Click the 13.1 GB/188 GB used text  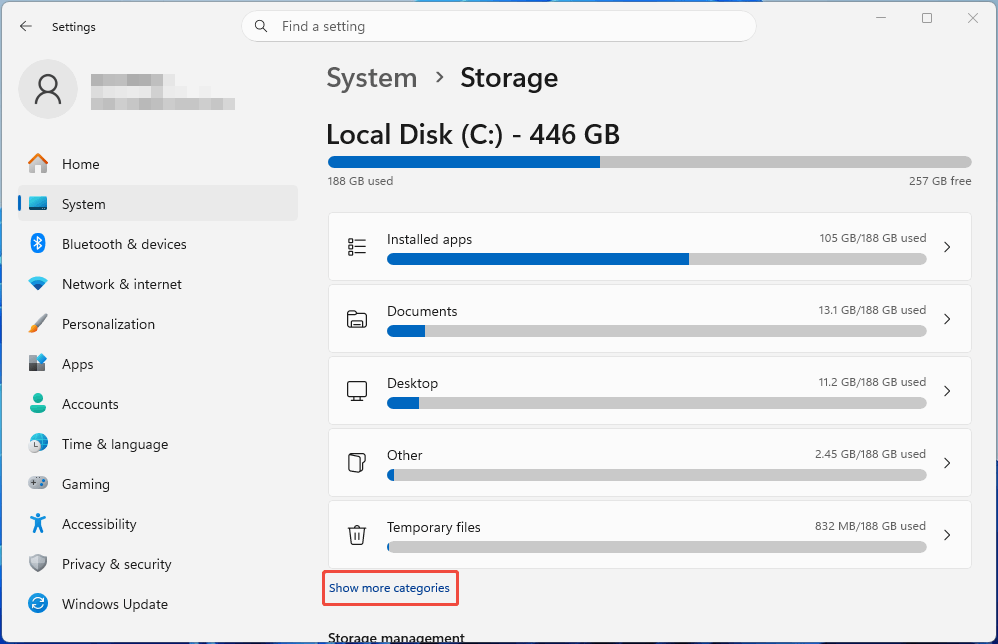(x=872, y=310)
